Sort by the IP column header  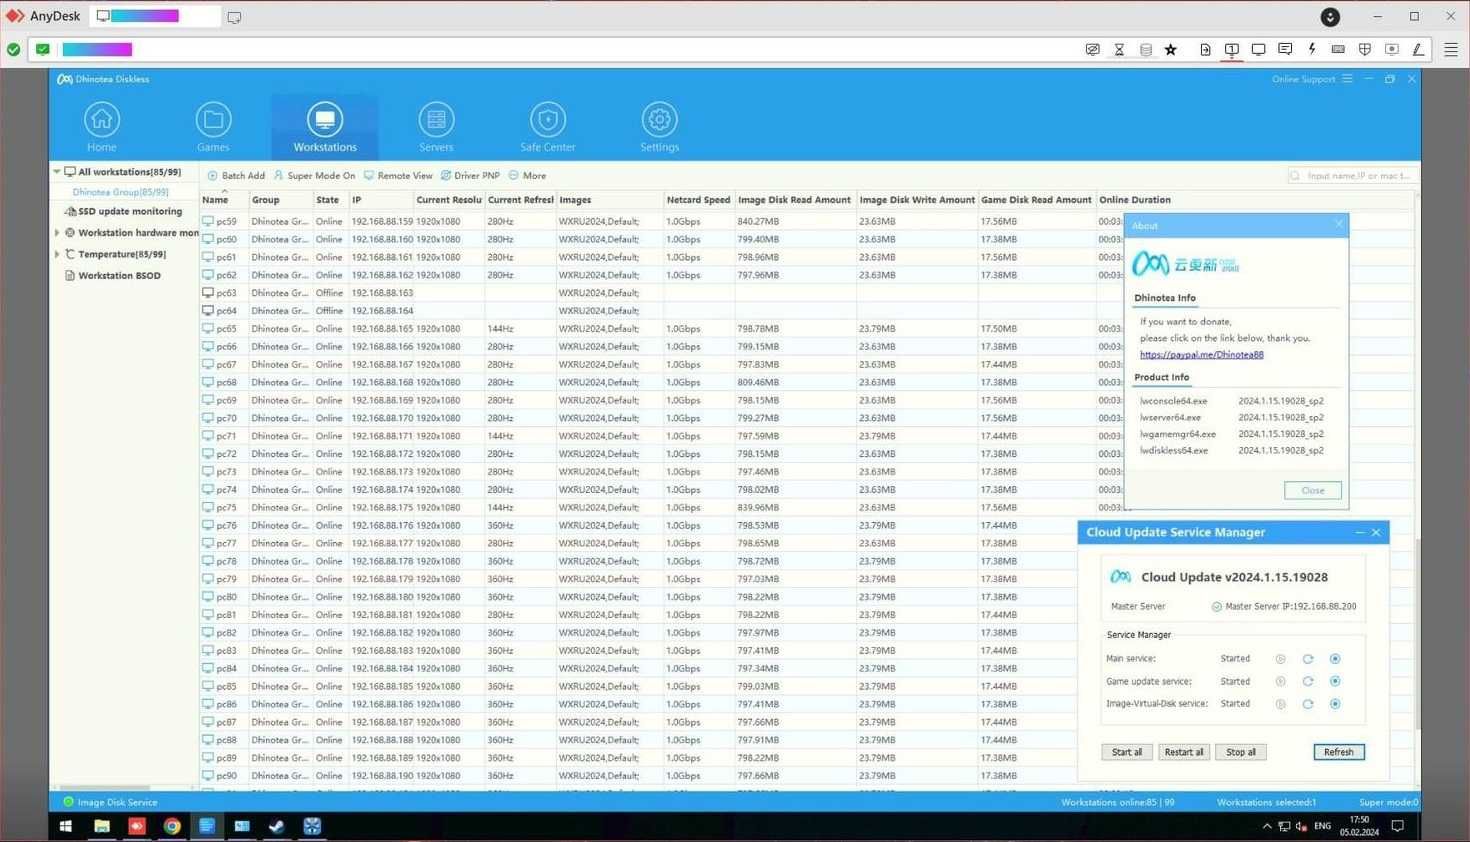point(380,200)
